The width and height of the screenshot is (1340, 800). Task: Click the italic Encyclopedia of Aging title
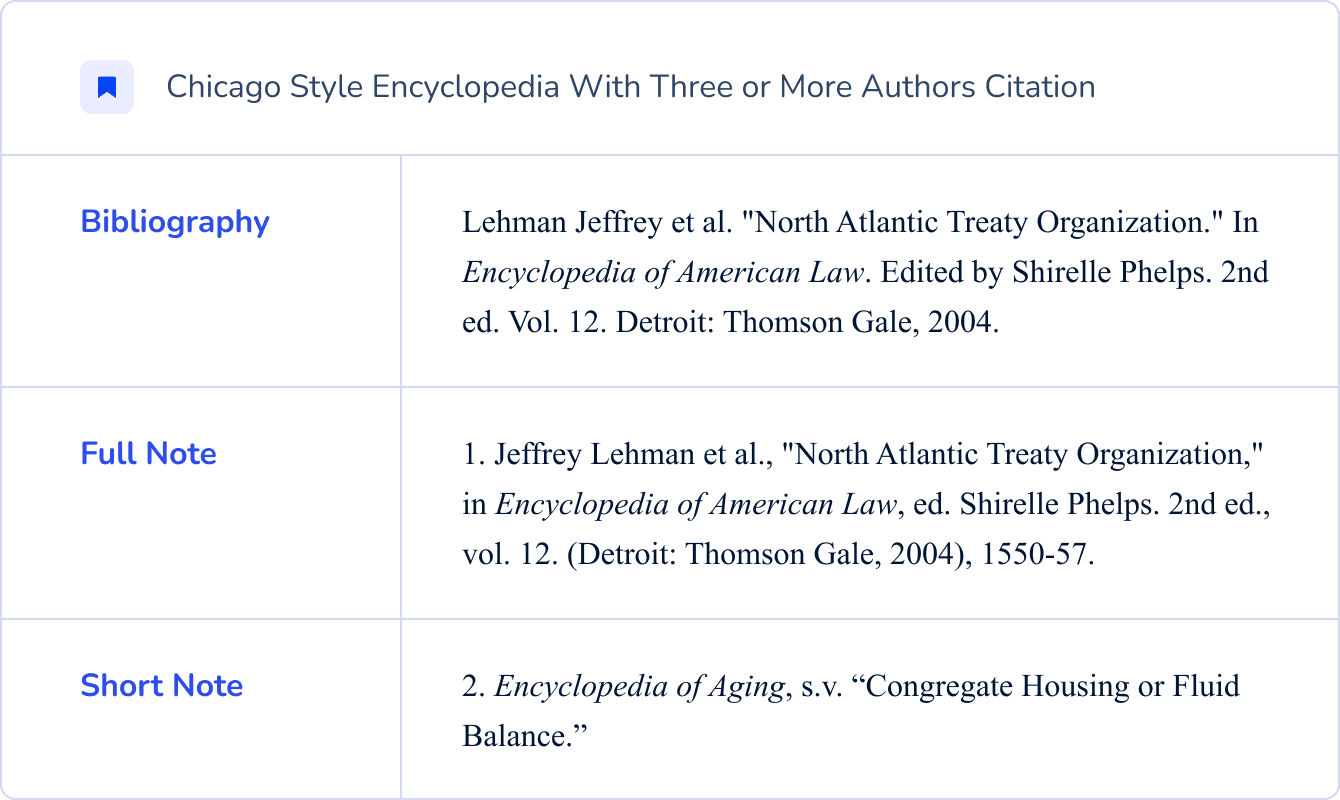[638, 687]
